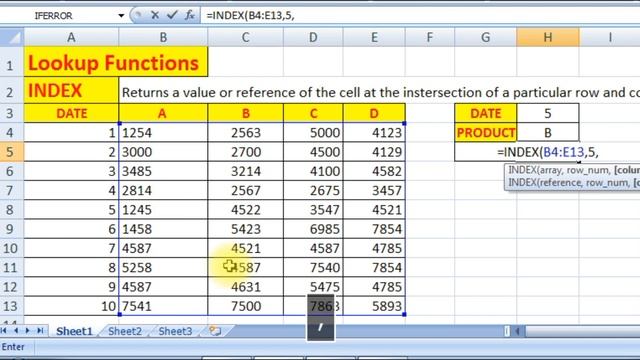Viewport: 640px width, 360px height.
Task: Select column F header
Action: point(430,38)
